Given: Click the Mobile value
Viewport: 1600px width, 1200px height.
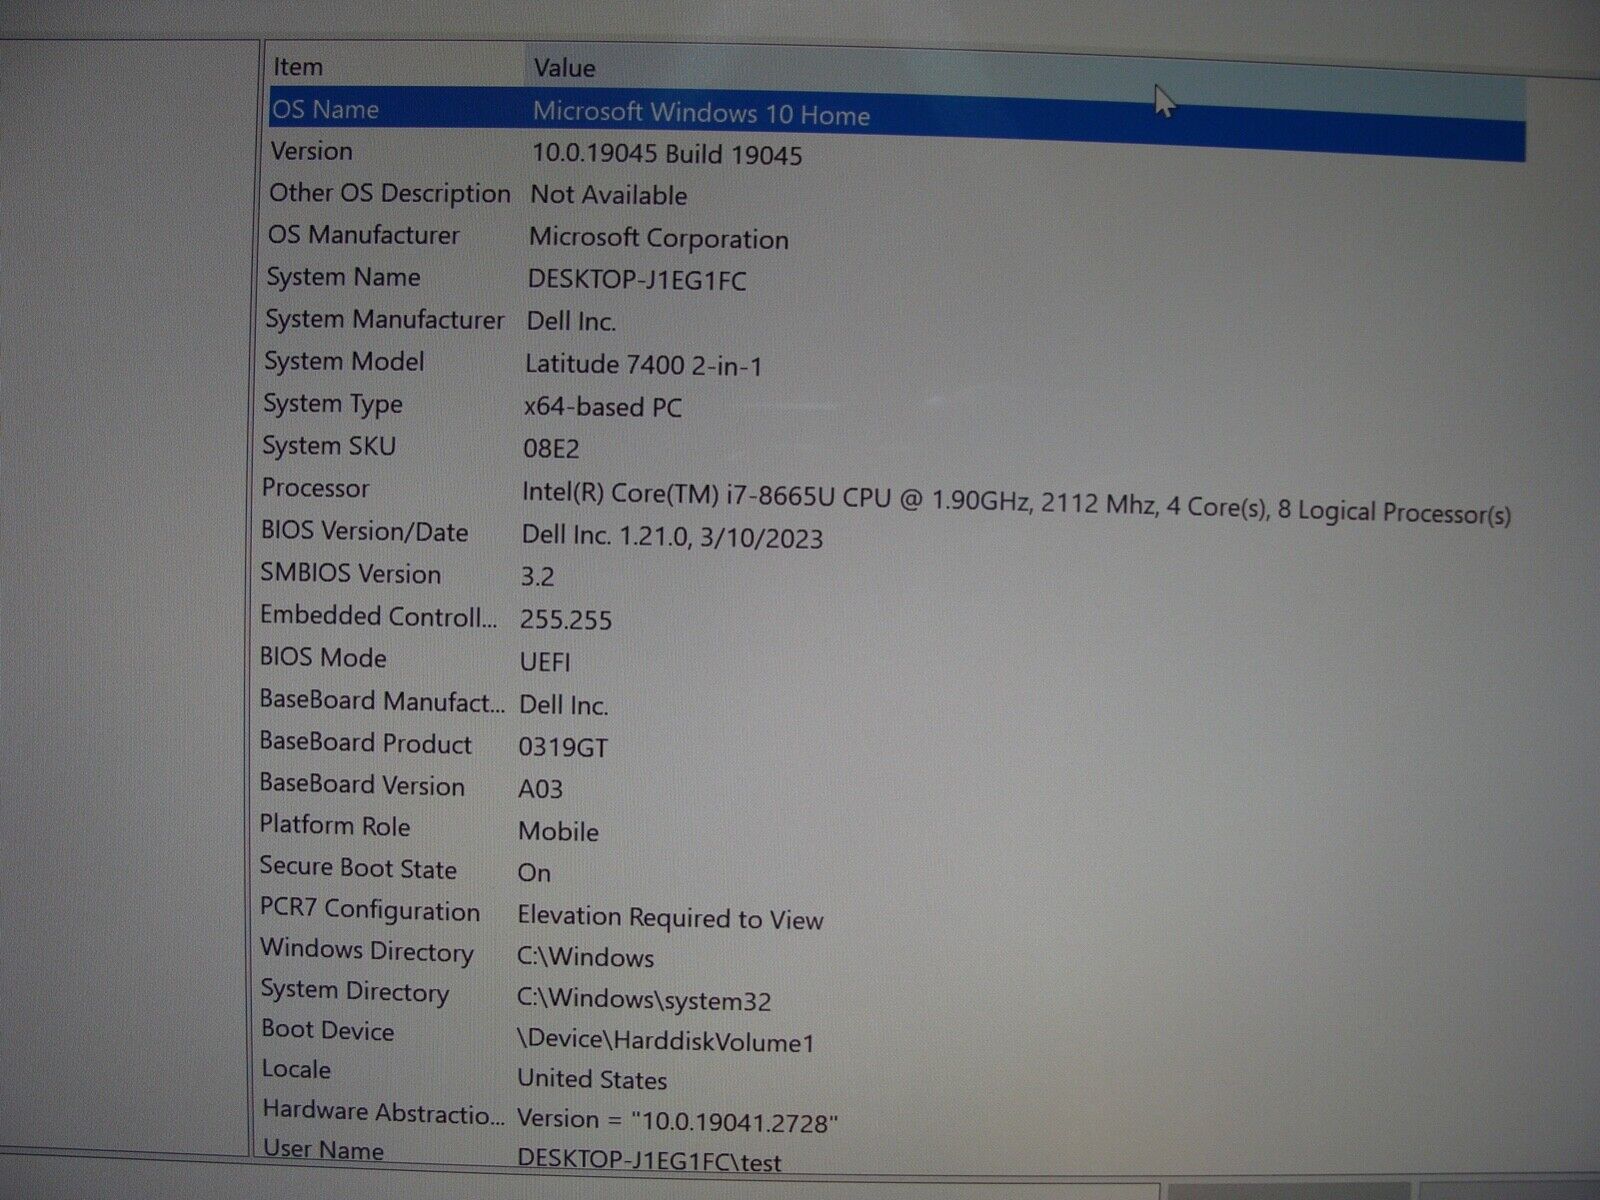Looking at the screenshot, I should pos(558,831).
